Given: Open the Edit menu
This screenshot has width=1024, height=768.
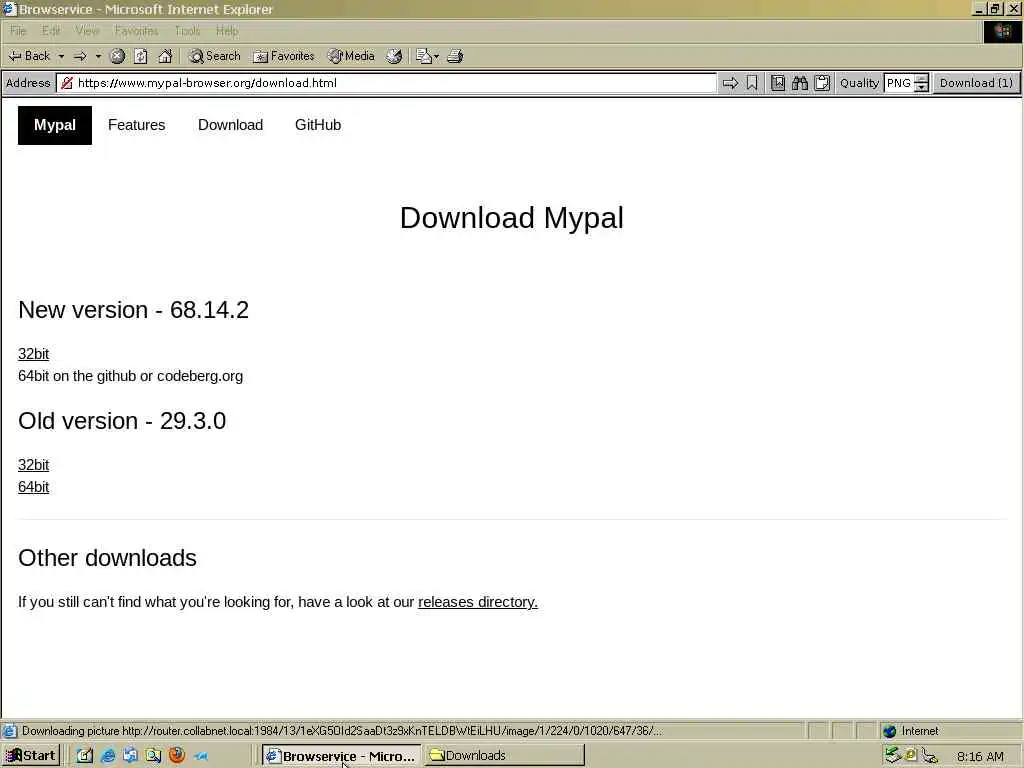Looking at the screenshot, I should [x=51, y=31].
